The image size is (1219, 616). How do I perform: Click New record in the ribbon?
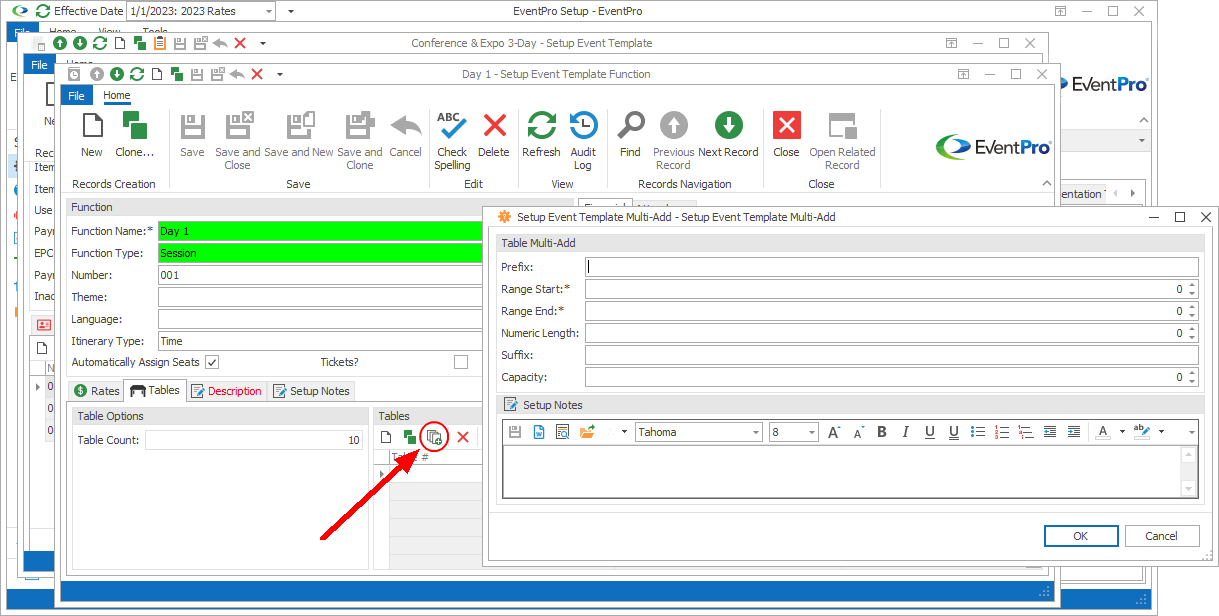click(x=92, y=135)
